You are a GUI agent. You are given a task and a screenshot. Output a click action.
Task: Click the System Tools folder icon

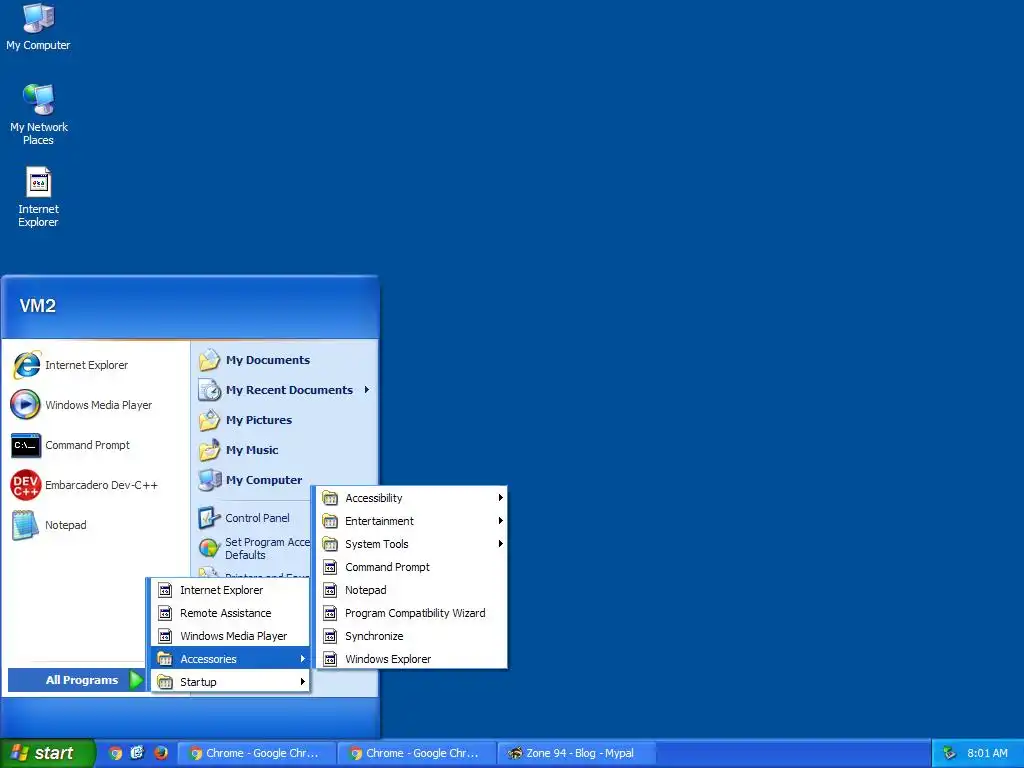330,544
